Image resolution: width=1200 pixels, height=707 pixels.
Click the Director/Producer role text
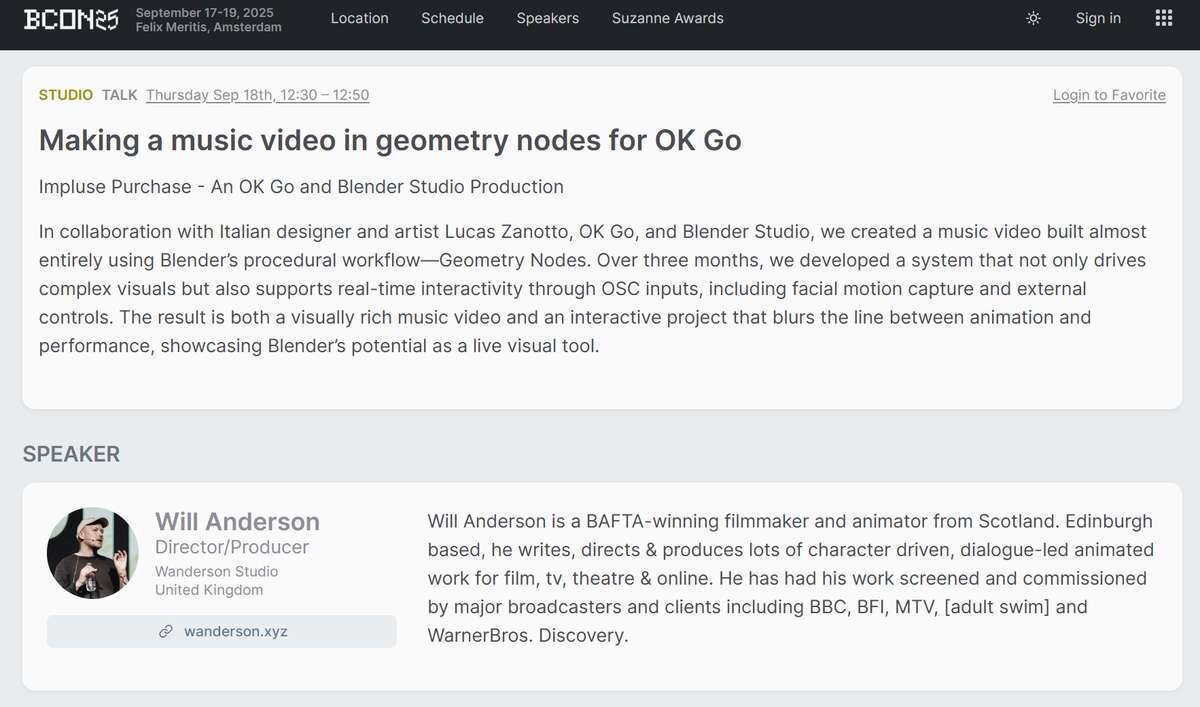tap(232, 547)
